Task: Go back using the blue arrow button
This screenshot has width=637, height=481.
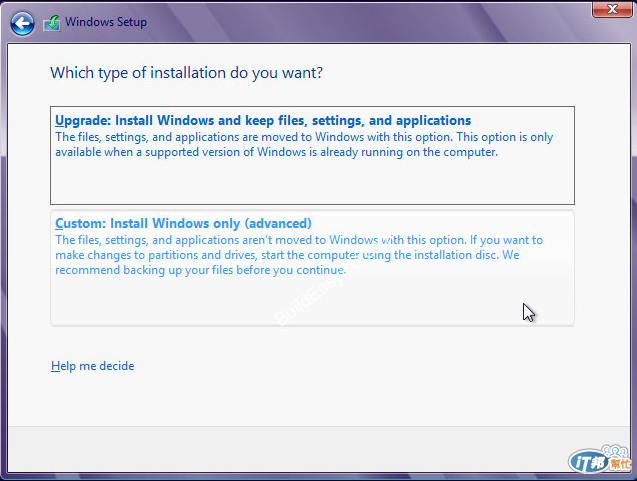Action: (22, 23)
